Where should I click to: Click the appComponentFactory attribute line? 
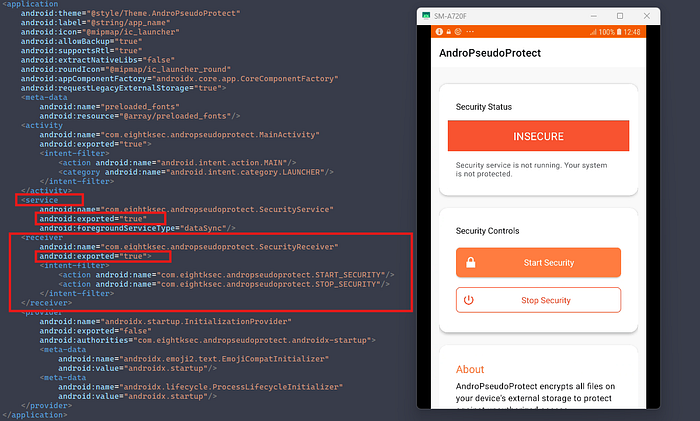(179, 79)
